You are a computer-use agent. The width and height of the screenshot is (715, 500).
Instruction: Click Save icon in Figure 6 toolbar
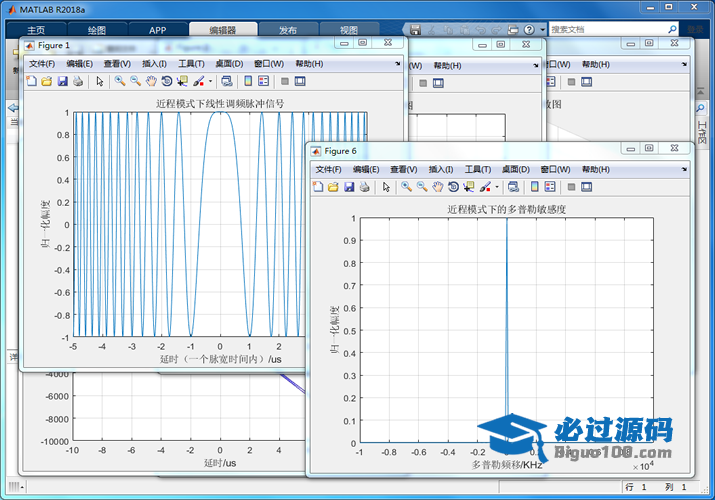point(349,186)
